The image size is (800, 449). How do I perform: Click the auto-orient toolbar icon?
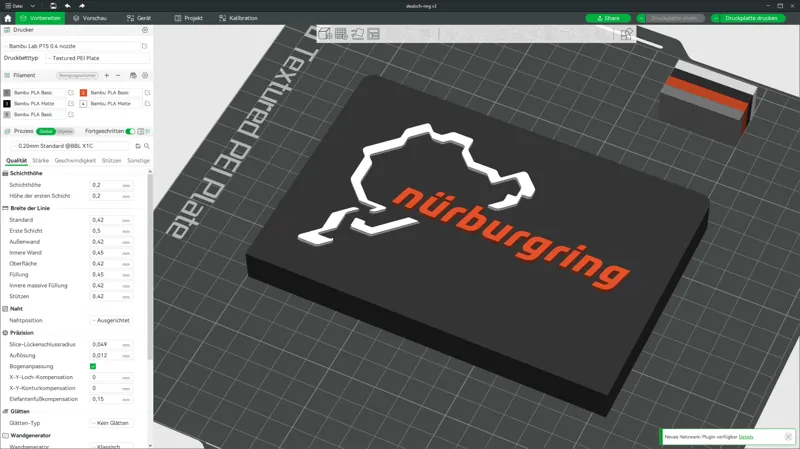point(358,34)
